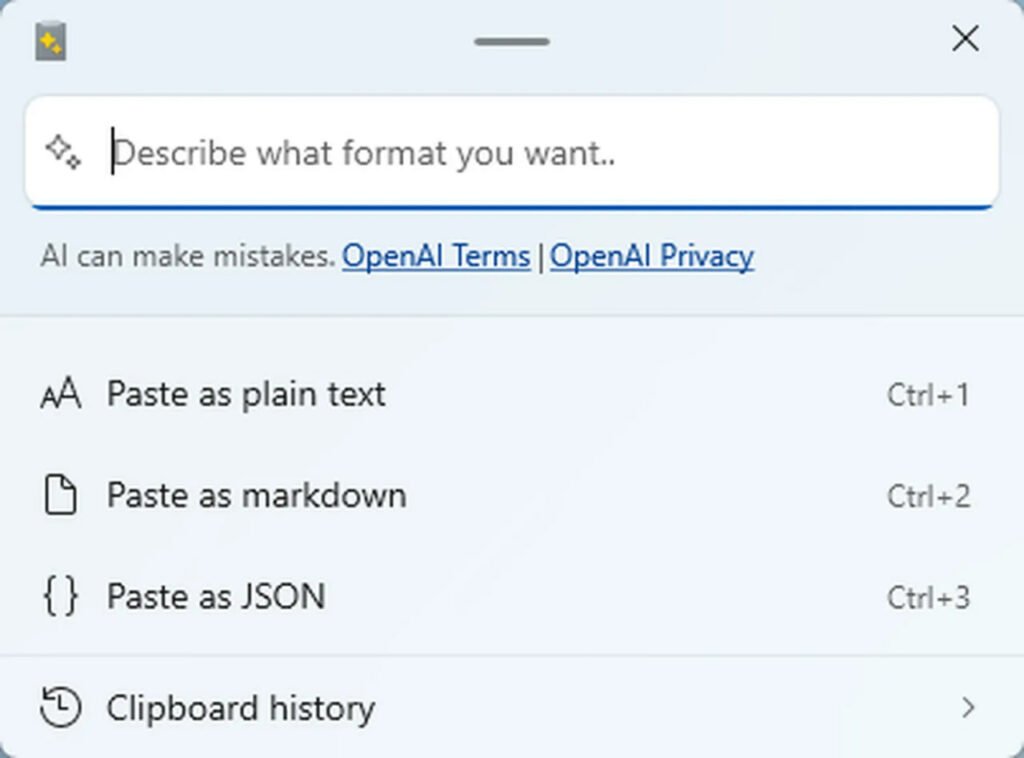Open the OpenAI Privacy link
Image resolution: width=1024 pixels, height=758 pixels.
click(x=652, y=257)
